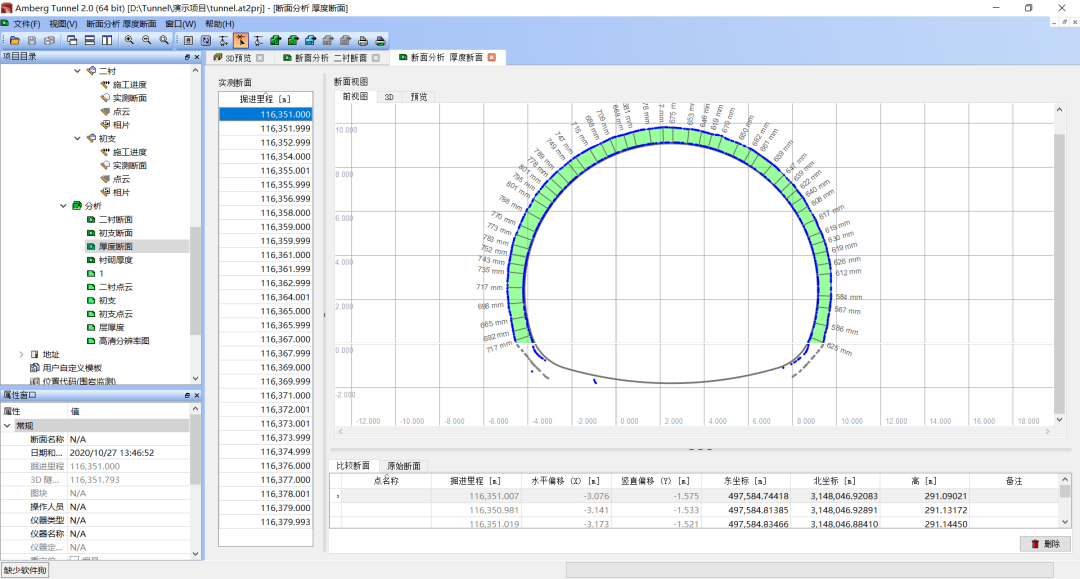Viewport: 1080px width, 579px height.
Task: Open the 帮助(H) menu
Action: click(220, 24)
